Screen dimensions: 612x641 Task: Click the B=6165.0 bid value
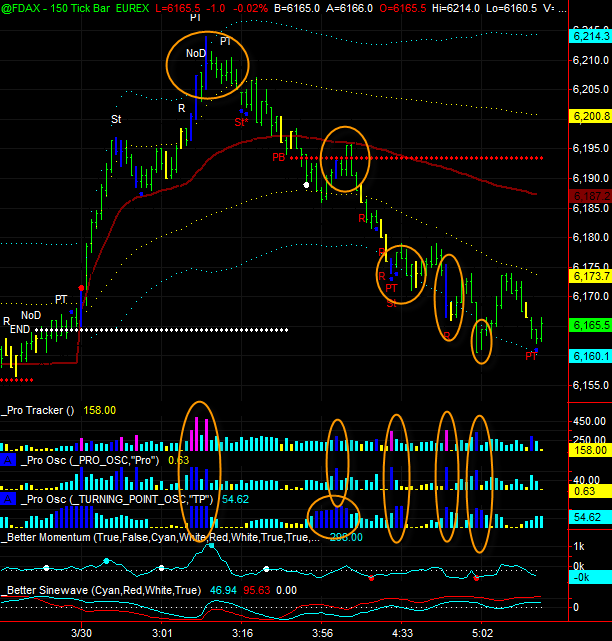pyautogui.click(x=297, y=8)
